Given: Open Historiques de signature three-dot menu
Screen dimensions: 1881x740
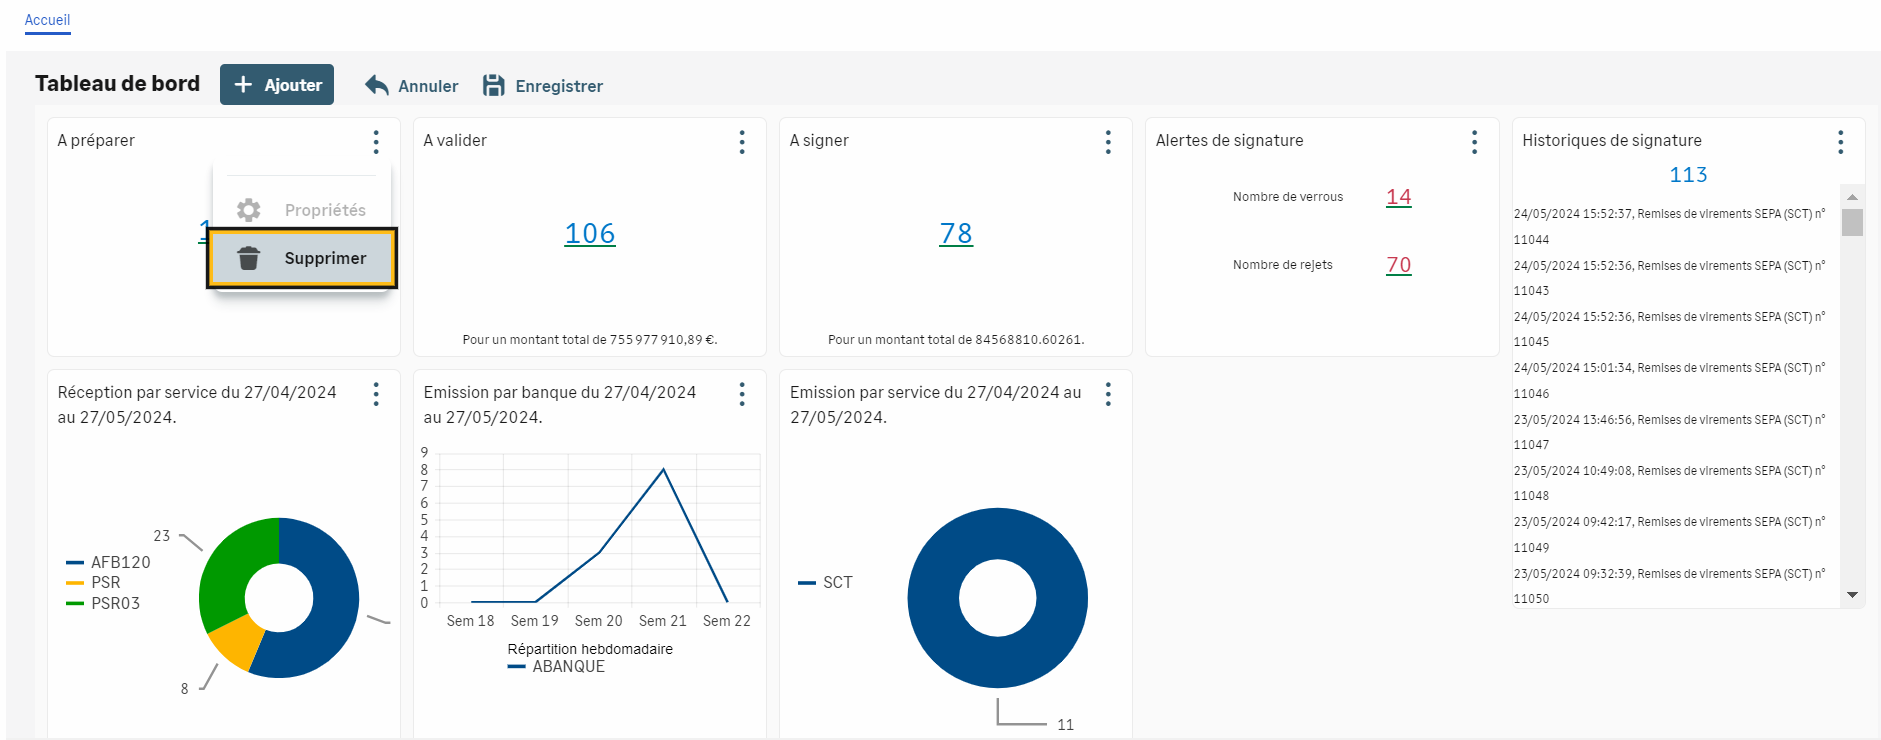Looking at the screenshot, I should 1840,142.
